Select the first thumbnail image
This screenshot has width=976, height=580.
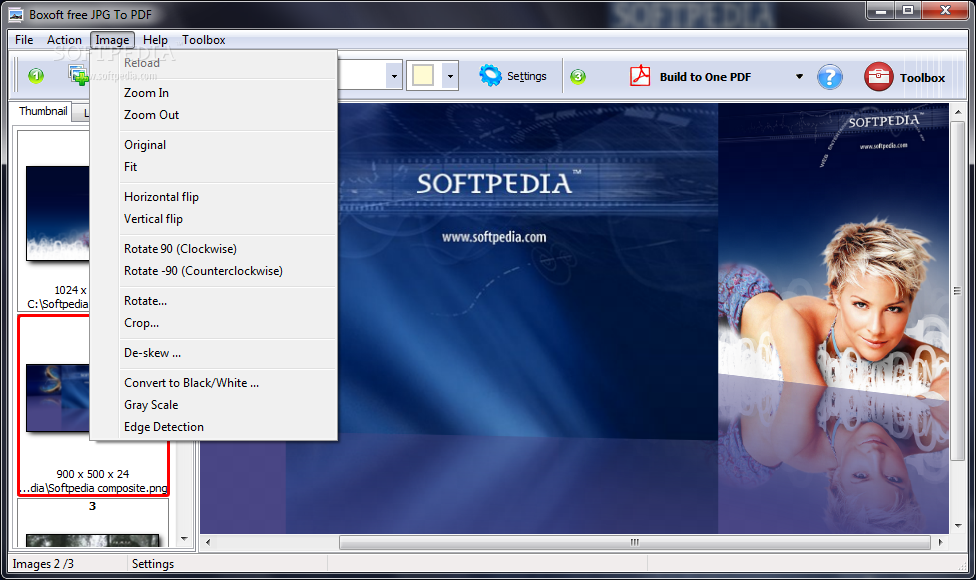[57, 213]
